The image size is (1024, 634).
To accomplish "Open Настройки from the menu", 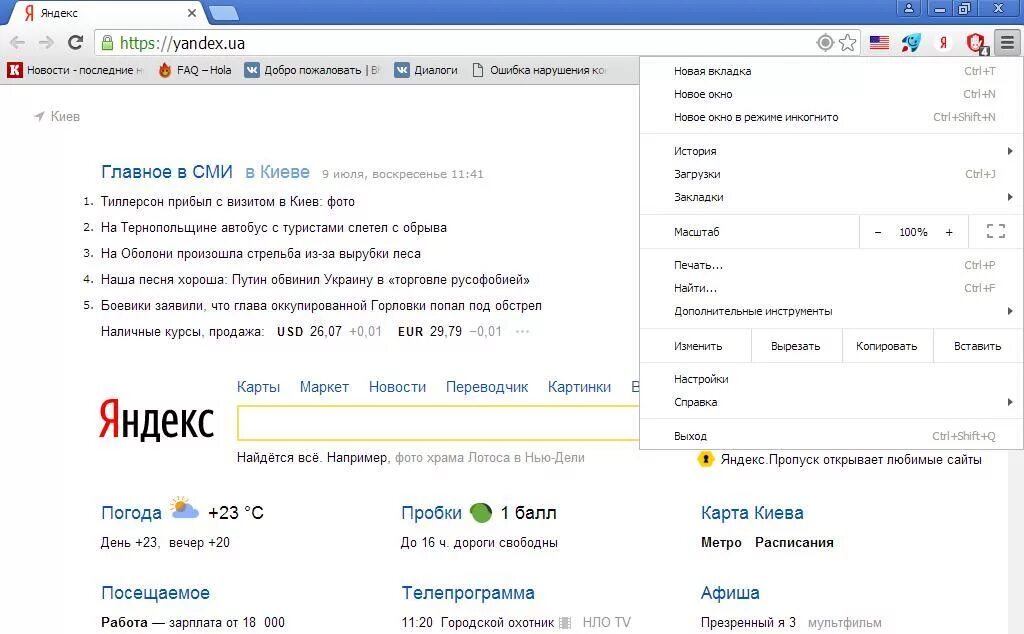I will point(831,379).
